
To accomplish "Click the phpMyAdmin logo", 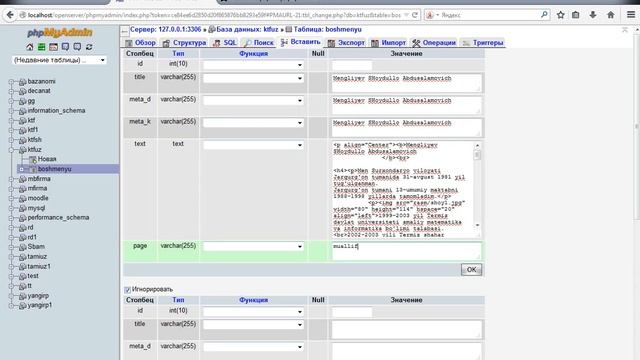I will 60,33.
